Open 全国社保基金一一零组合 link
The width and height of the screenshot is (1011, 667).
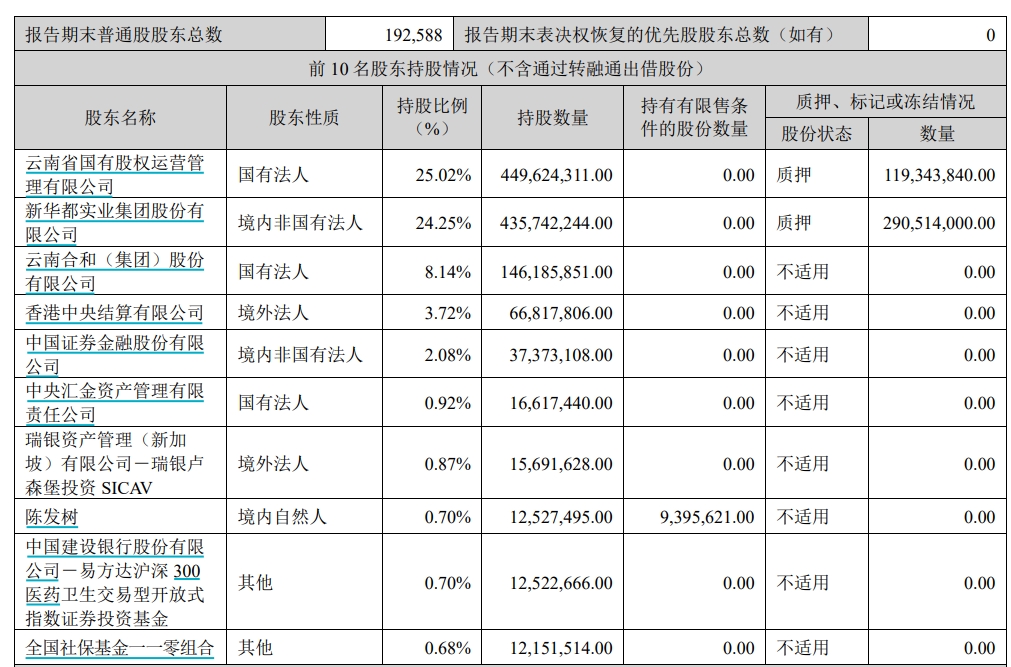pos(120,647)
